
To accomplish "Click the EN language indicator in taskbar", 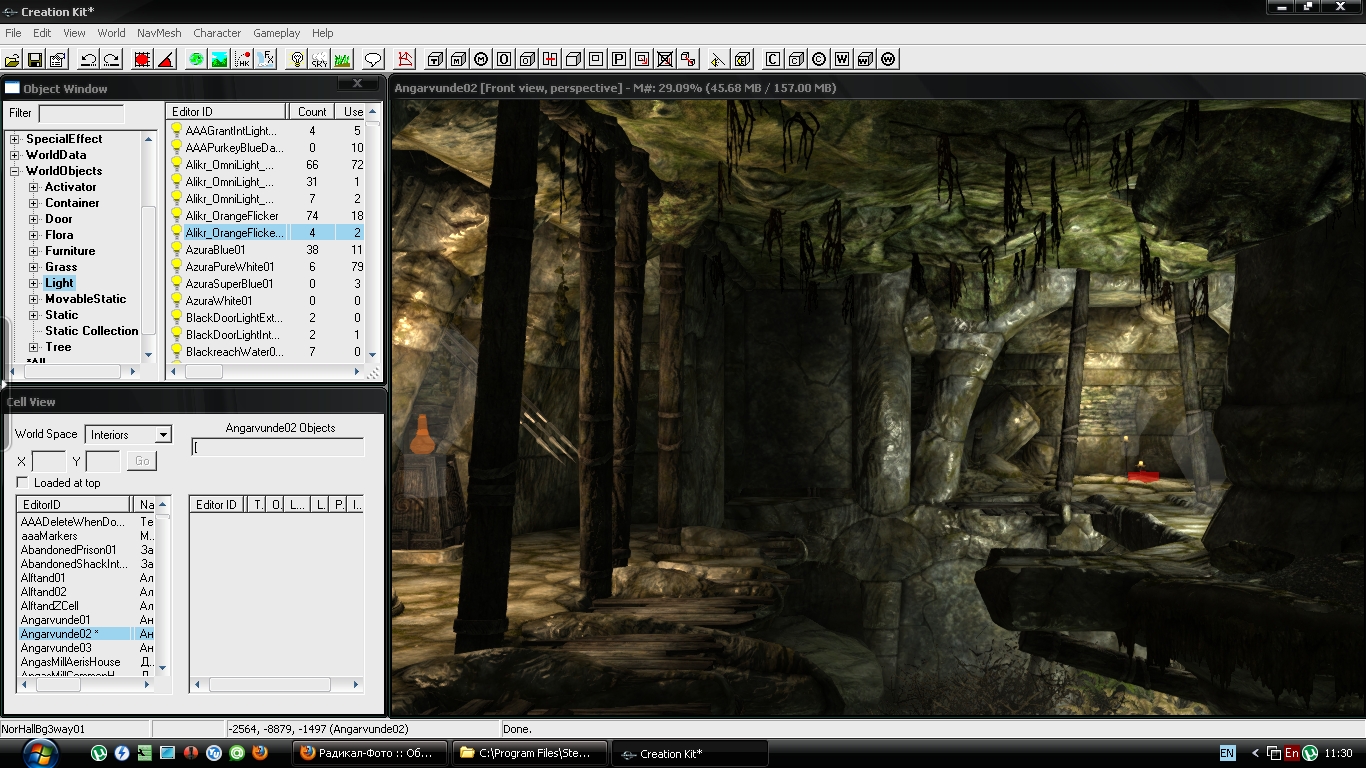I will 1227,753.
